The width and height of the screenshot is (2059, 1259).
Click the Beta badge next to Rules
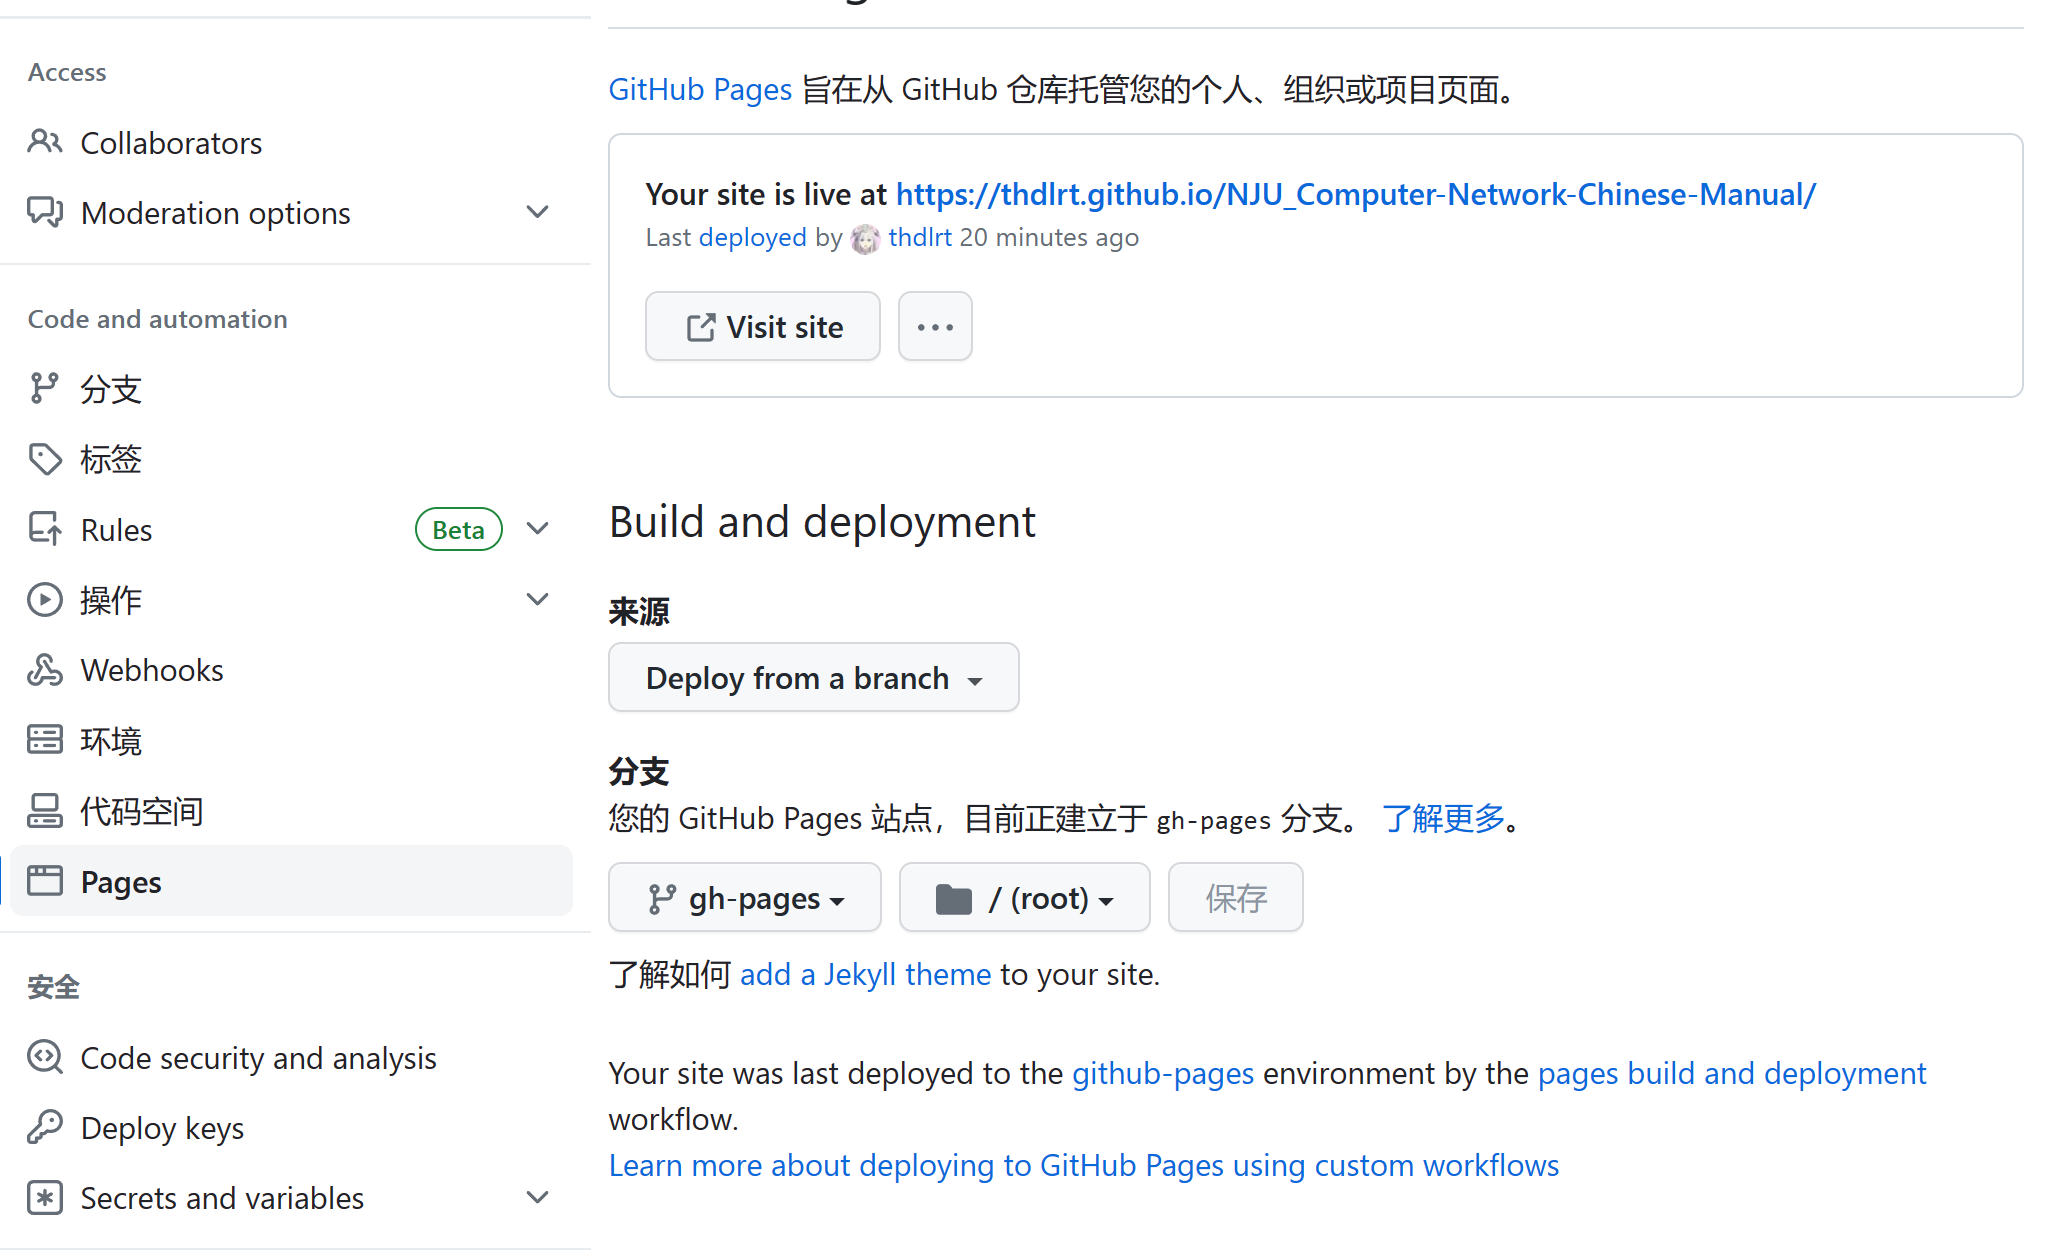(459, 530)
